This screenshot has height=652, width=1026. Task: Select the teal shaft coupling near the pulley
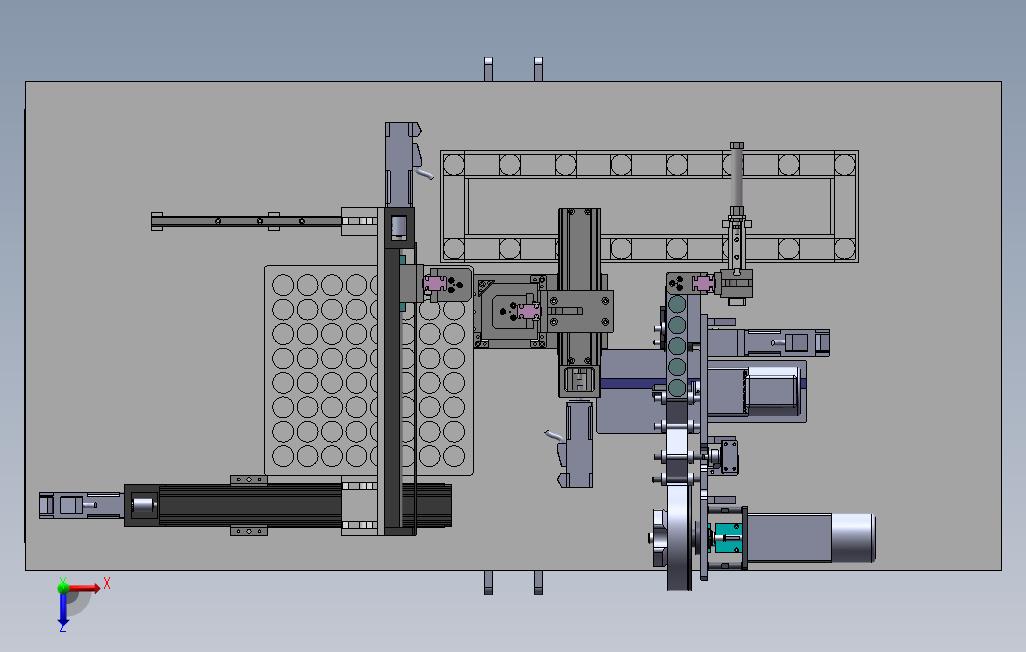(726, 538)
